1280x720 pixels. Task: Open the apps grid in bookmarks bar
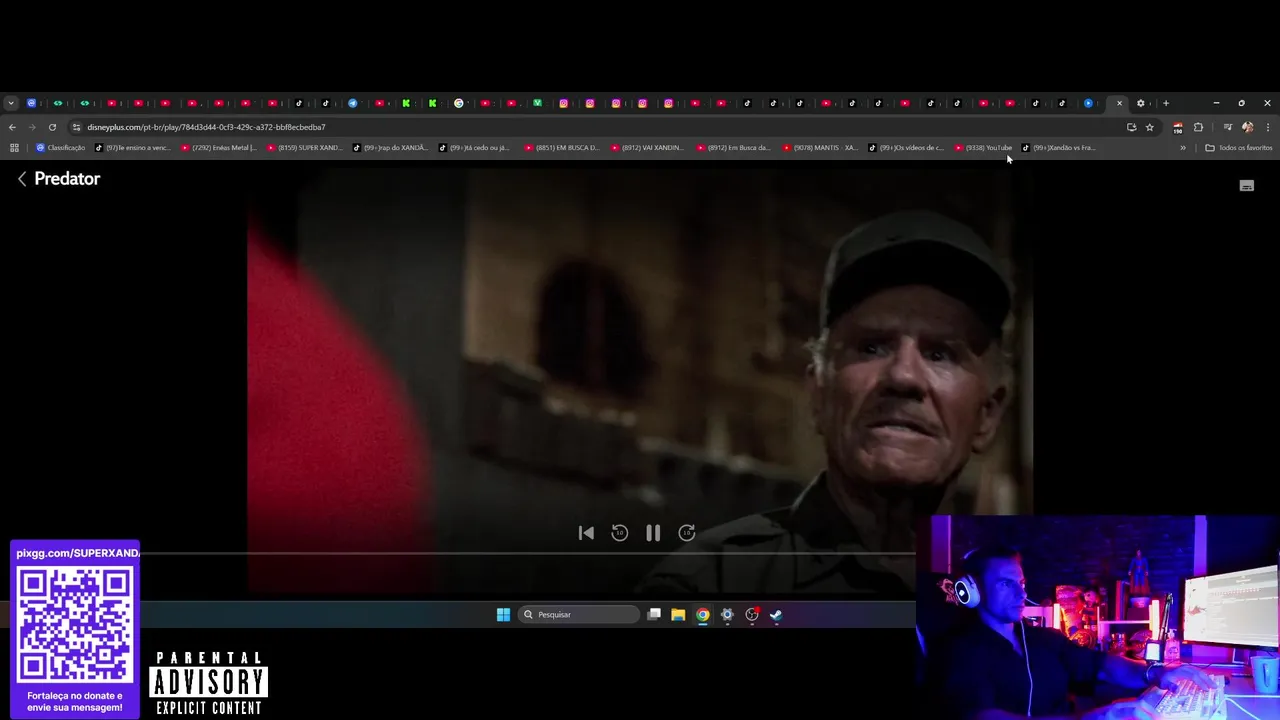pos(14,148)
